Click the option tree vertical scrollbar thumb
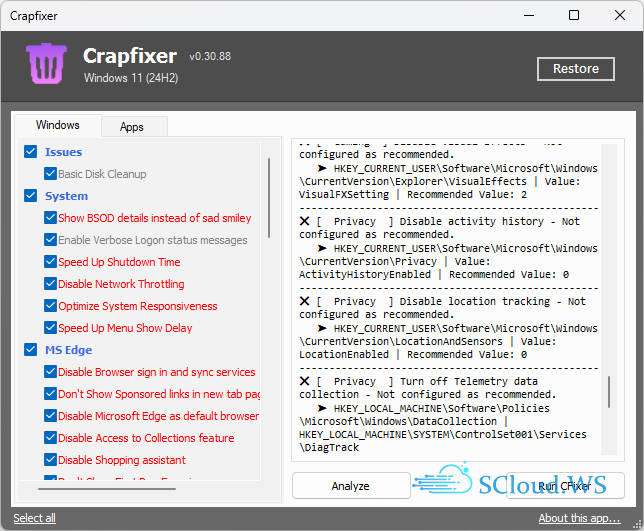 [x=269, y=198]
